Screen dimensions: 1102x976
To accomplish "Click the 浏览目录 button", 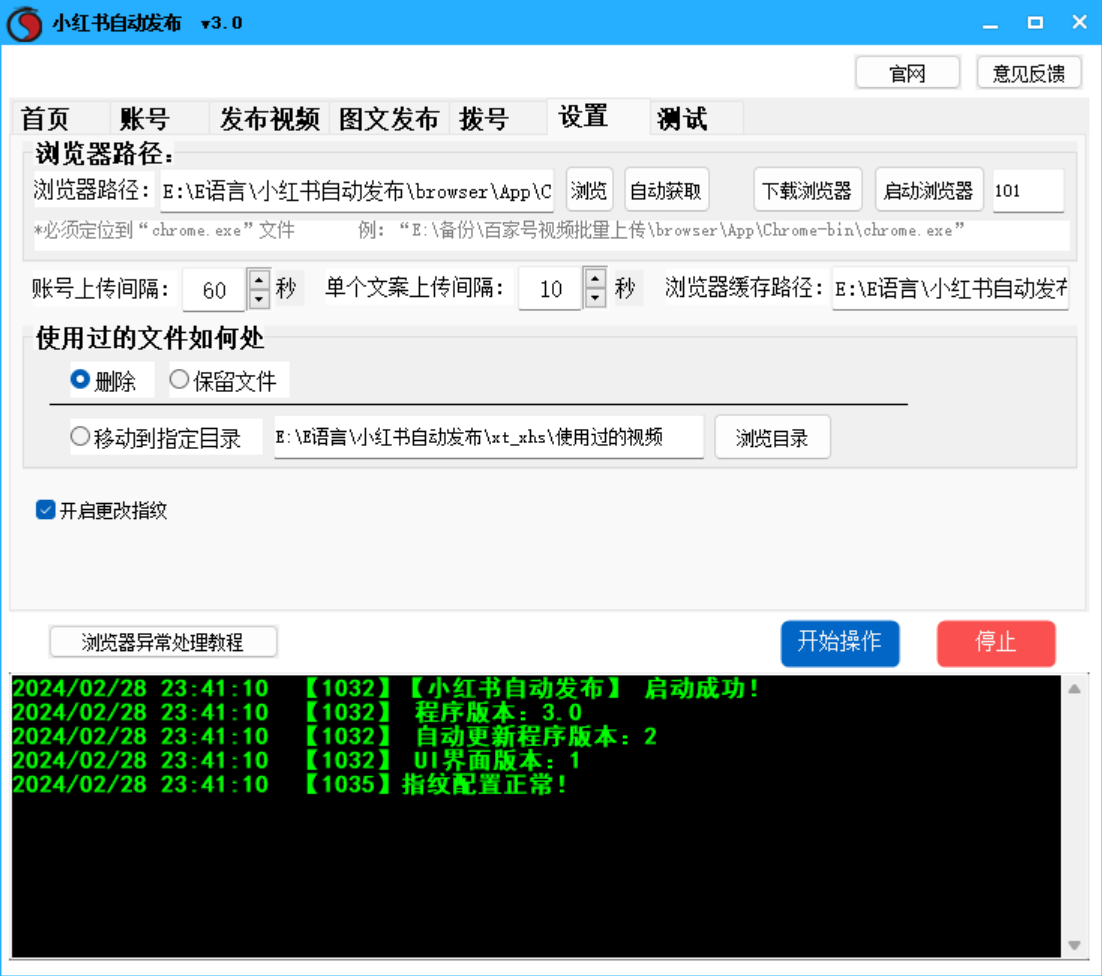I will [x=772, y=437].
